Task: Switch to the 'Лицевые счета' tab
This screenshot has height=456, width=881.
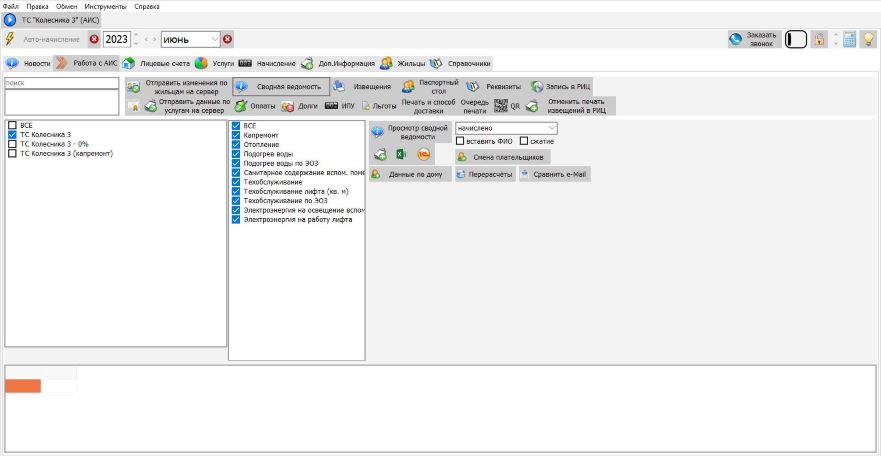Action: [156, 63]
